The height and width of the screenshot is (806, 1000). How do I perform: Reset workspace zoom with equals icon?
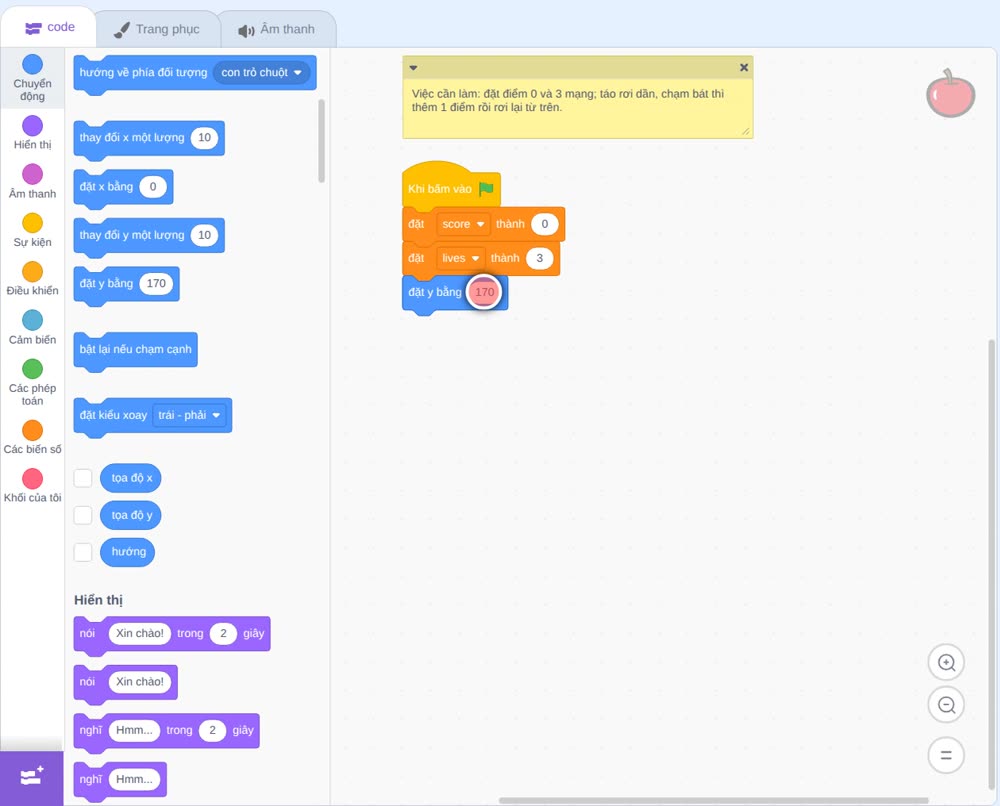tap(946, 755)
